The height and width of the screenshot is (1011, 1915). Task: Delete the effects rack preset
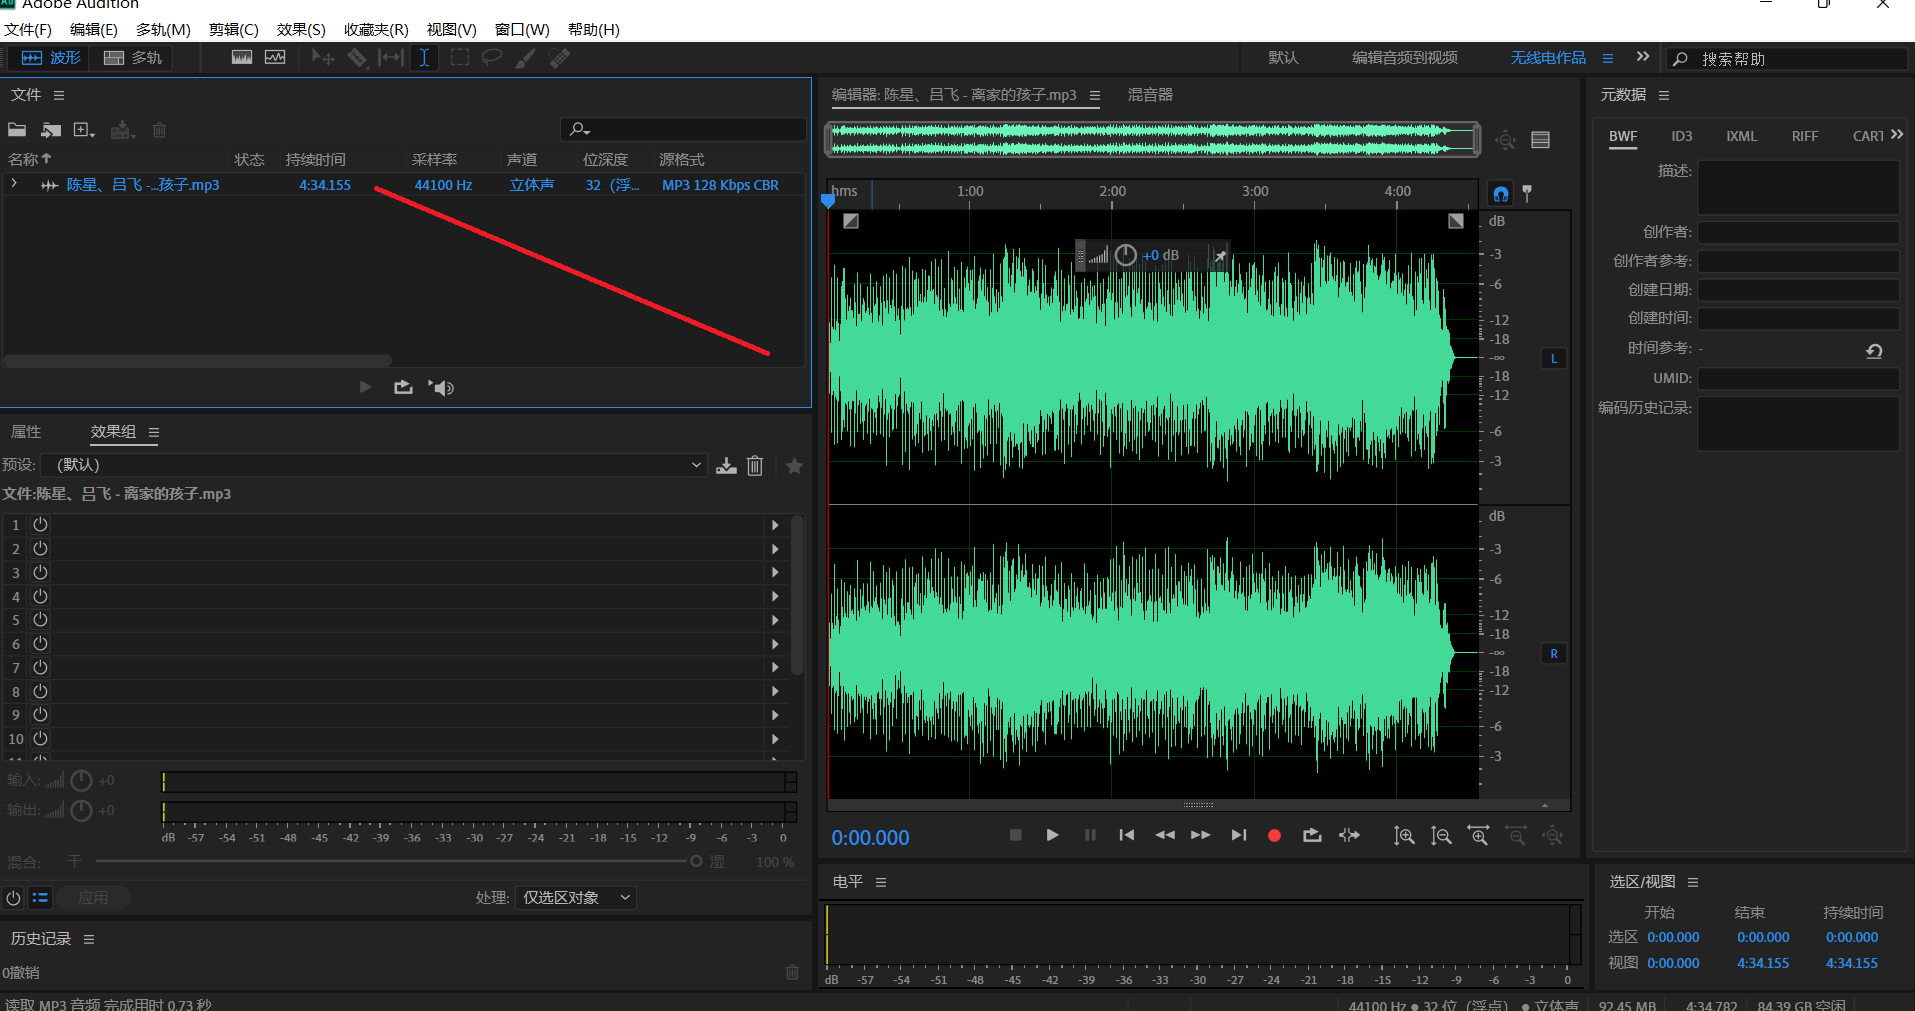coord(755,466)
